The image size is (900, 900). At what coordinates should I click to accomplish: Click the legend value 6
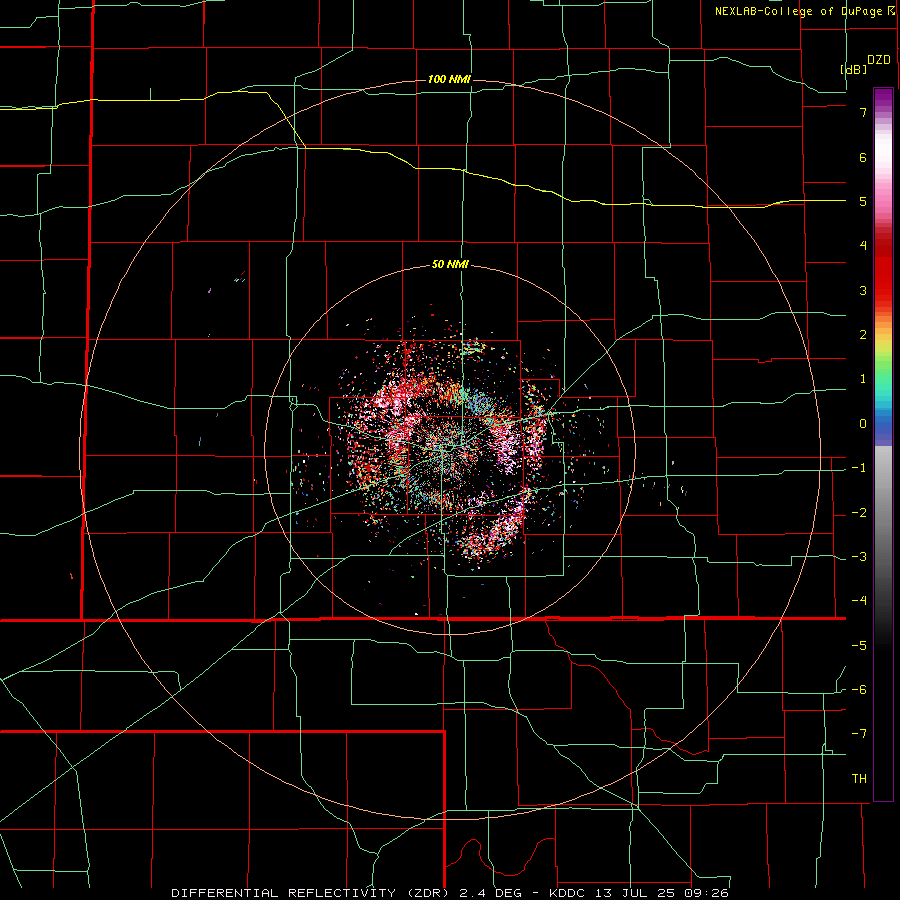point(863,157)
